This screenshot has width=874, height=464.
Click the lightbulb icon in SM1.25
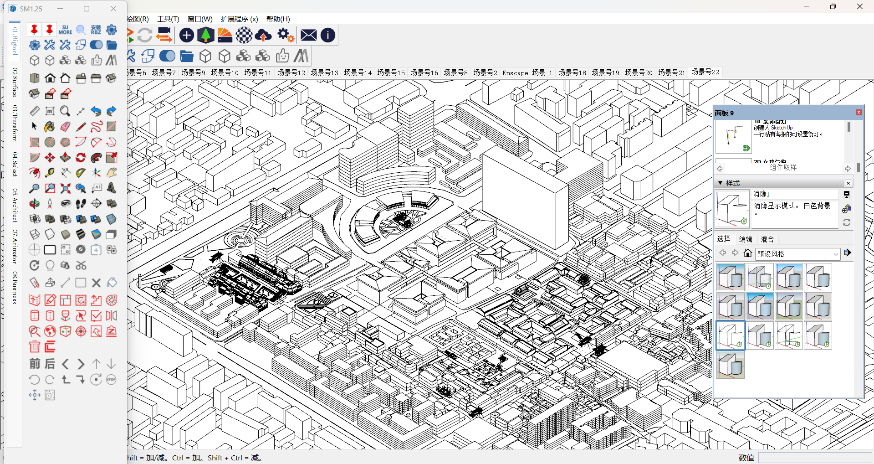pos(50,265)
